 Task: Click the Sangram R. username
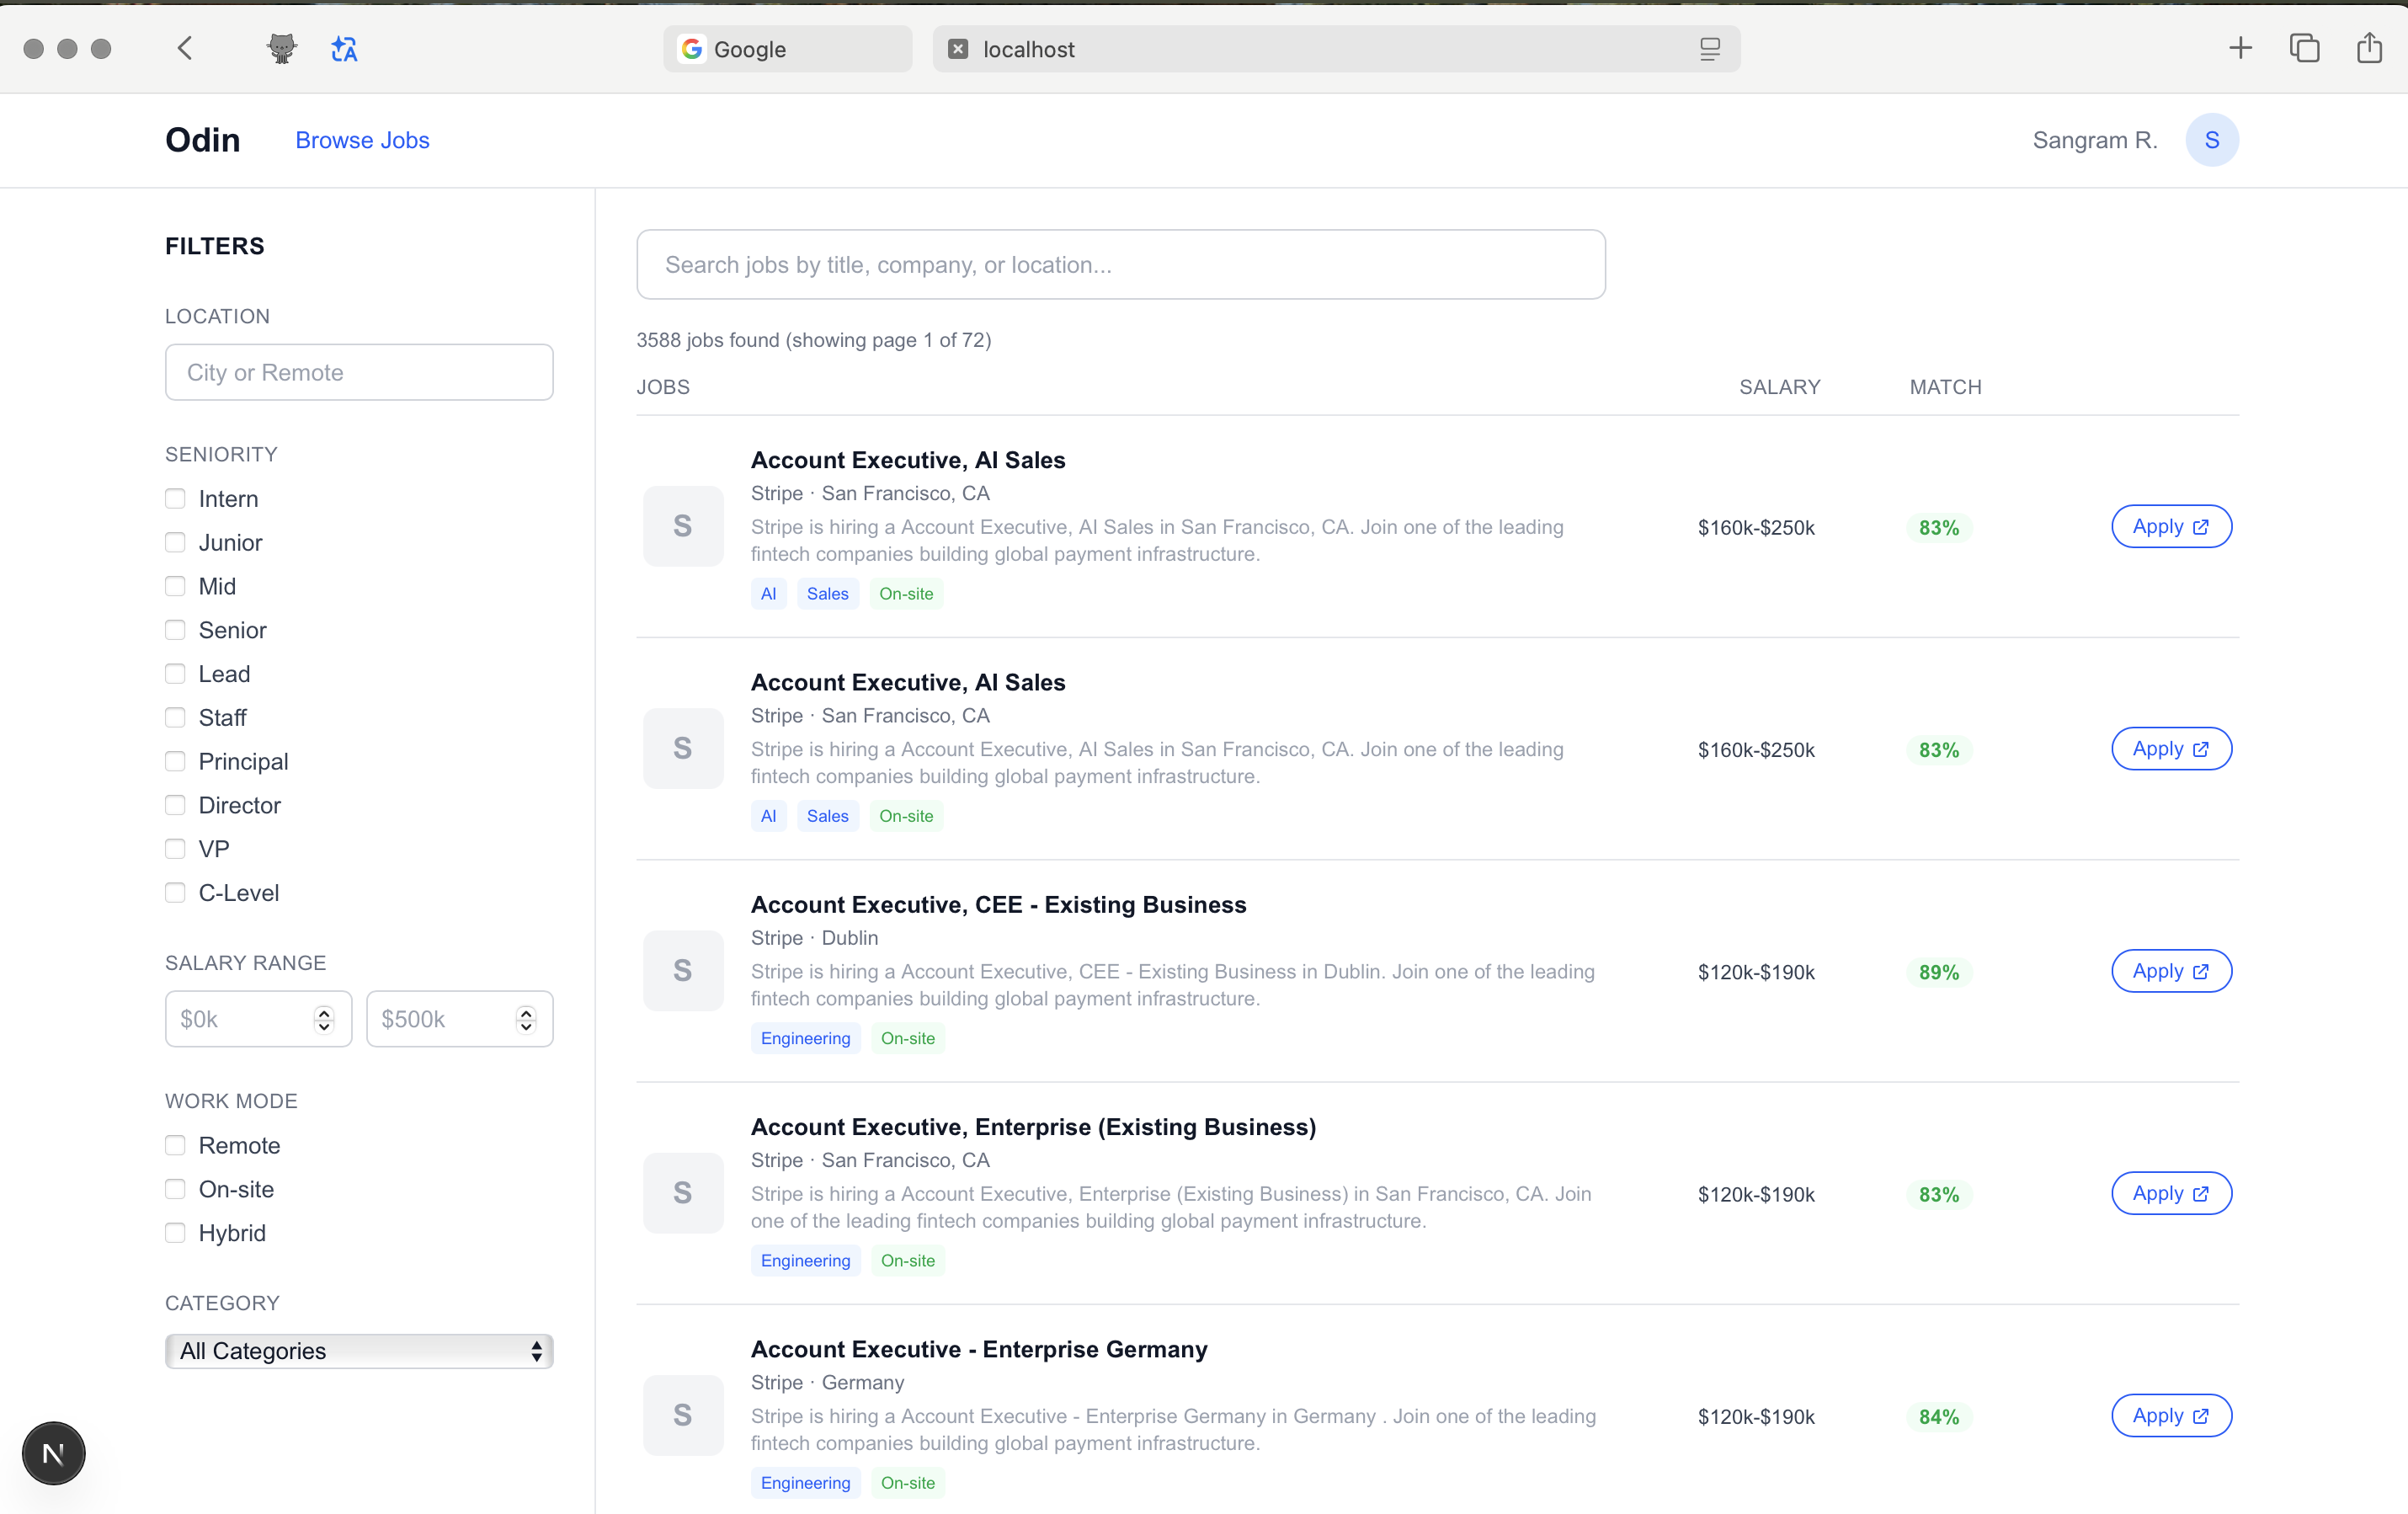[2094, 140]
